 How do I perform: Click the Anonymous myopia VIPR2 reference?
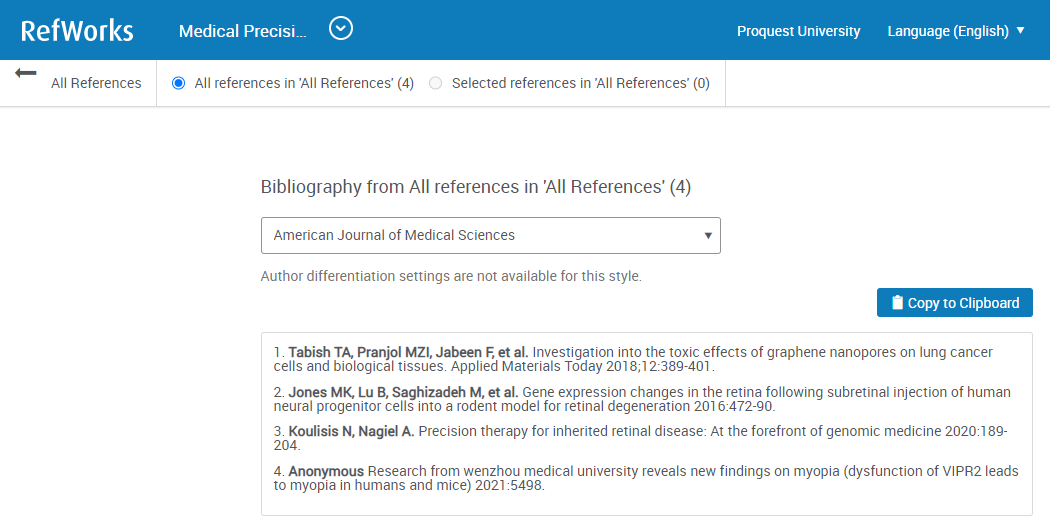[x=640, y=478]
